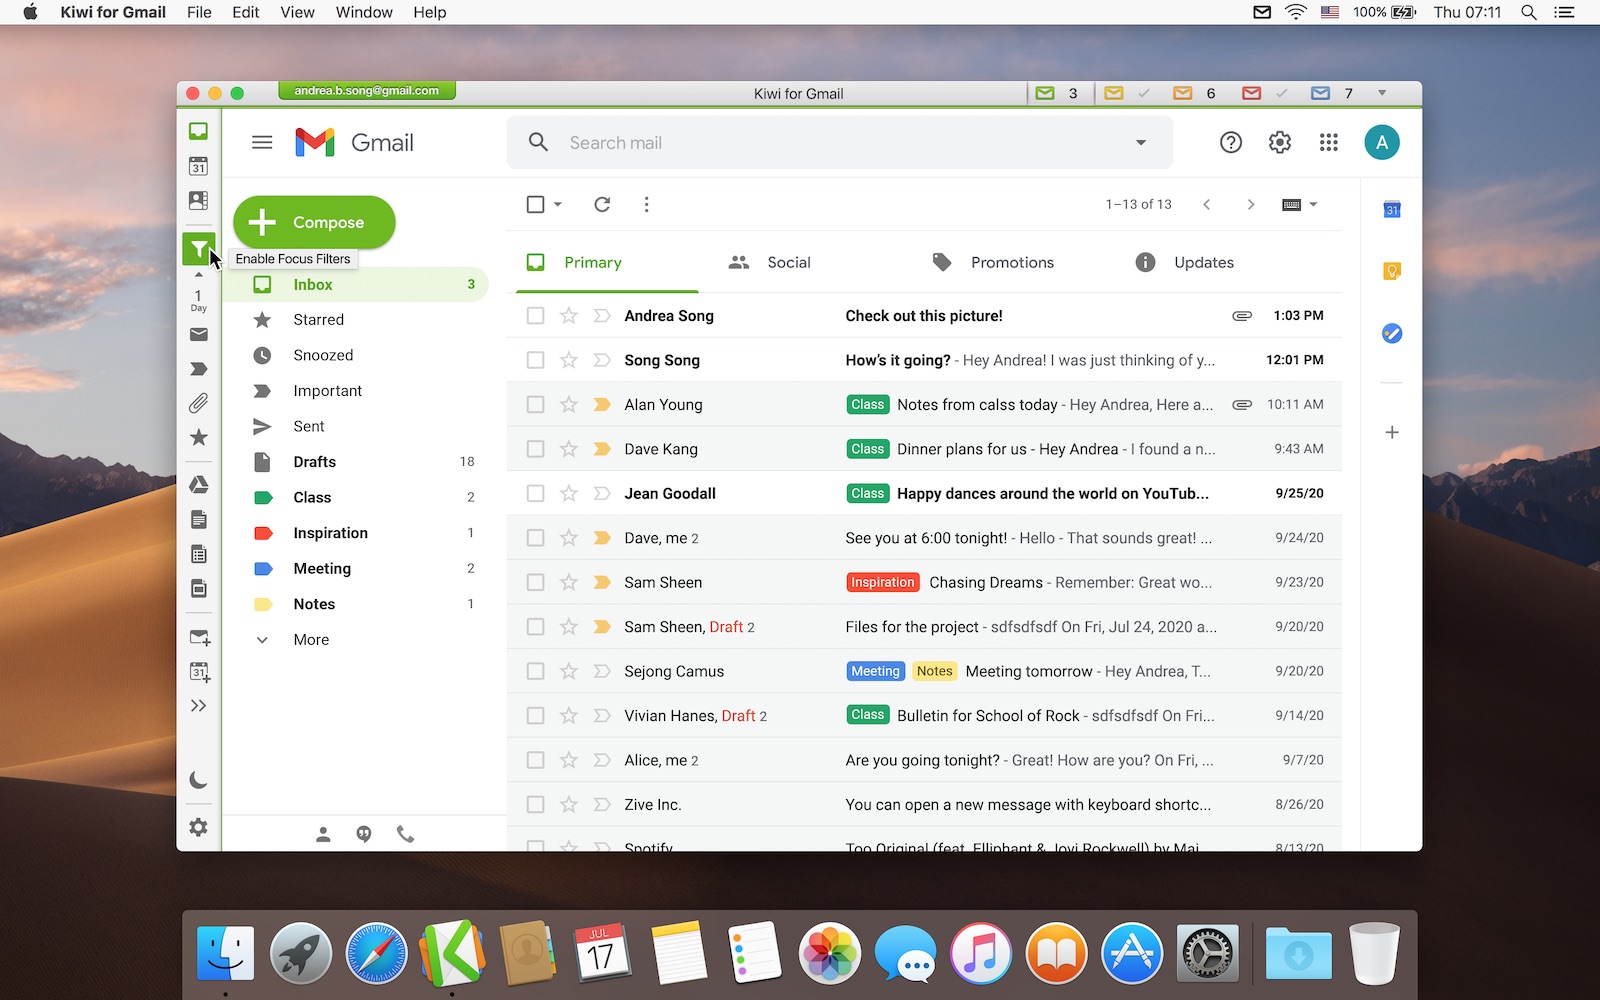Switch to Updates tab
Image resolution: width=1600 pixels, height=1000 pixels.
coord(1185,262)
